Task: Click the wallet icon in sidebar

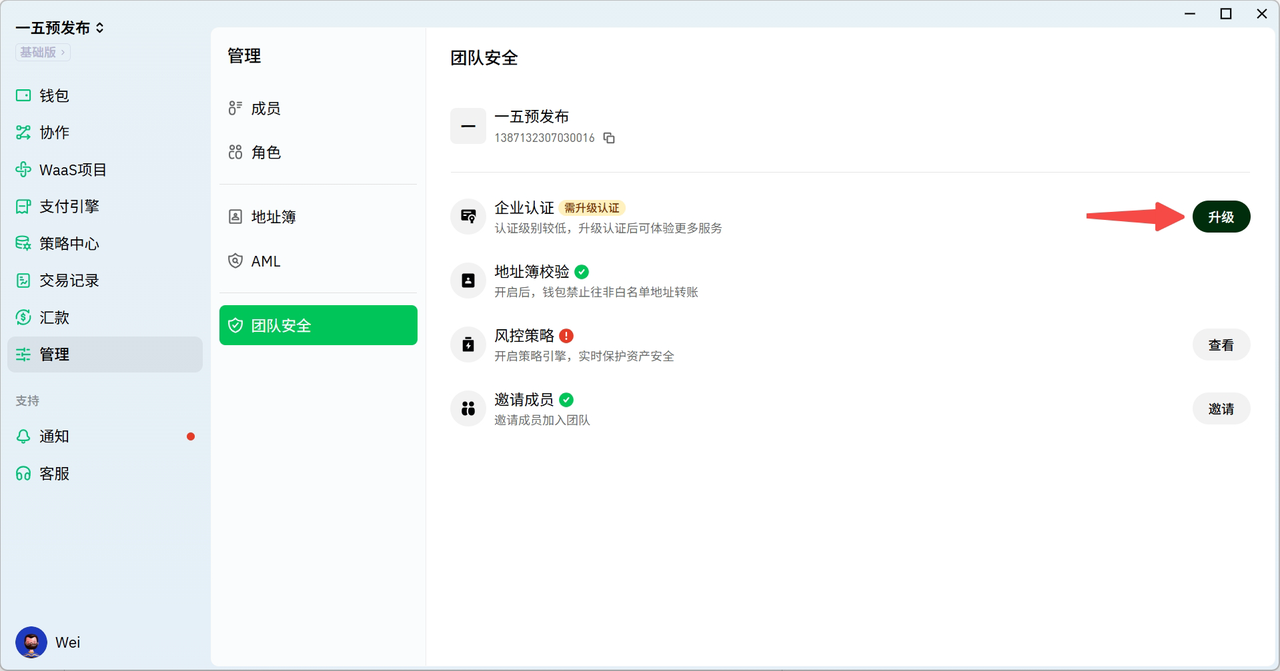Action: pos(23,96)
